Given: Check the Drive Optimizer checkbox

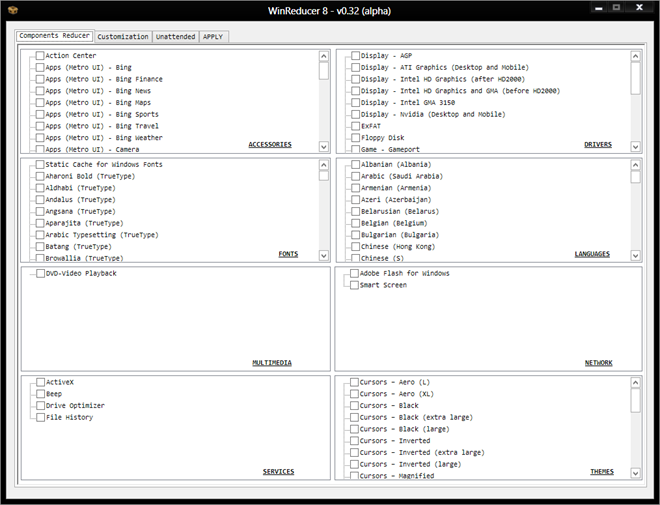Looking at the screenshot, I should click(40, 406).
